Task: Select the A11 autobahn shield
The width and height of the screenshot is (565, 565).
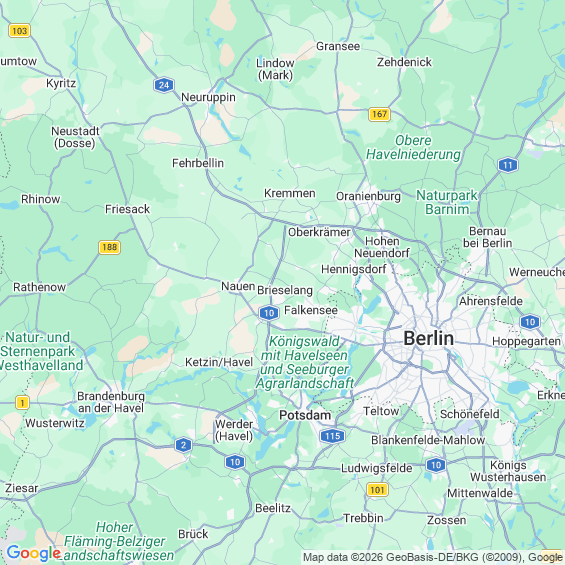Action: point(508,165)
